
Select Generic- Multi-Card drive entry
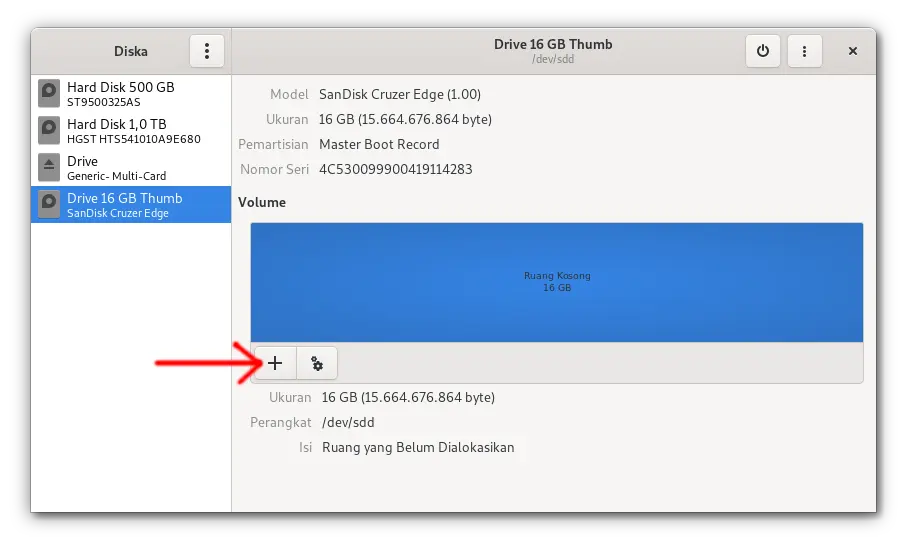(131, 168)
